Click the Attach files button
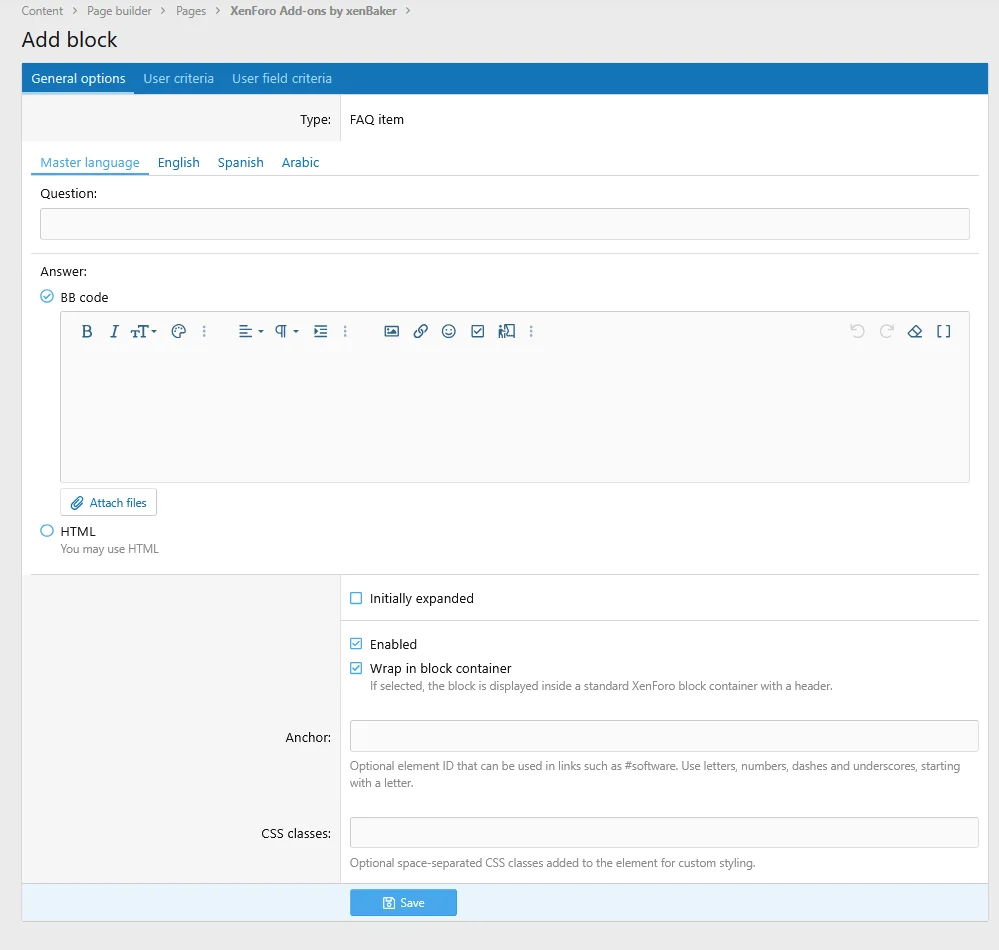 pyautogui.click(x=108, y=503)
